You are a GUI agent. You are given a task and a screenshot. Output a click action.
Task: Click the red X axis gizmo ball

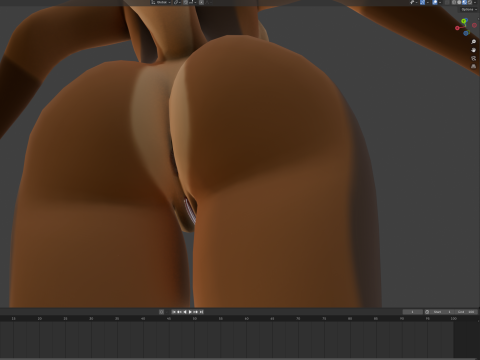(457, 28)
